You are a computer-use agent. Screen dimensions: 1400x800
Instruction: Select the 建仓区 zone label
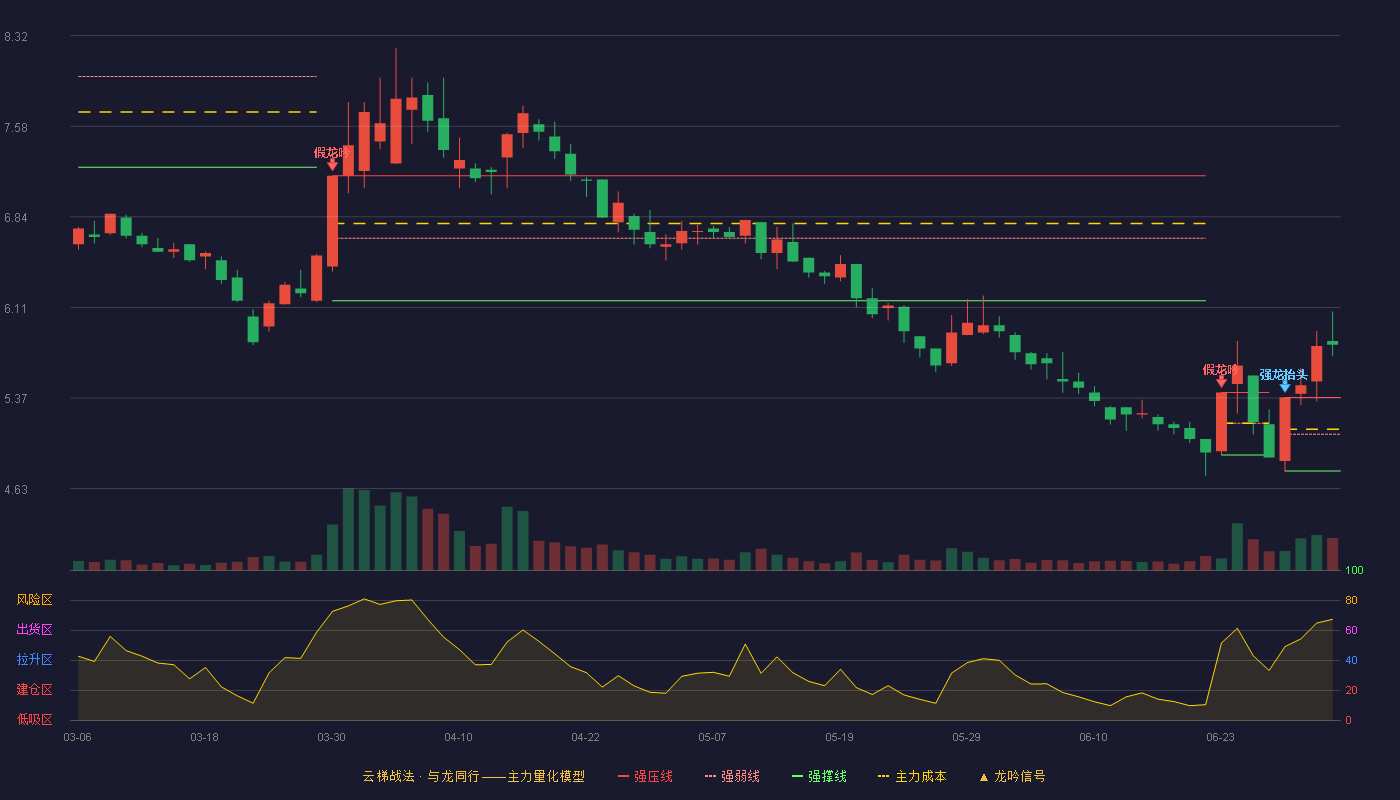point(34,690)
